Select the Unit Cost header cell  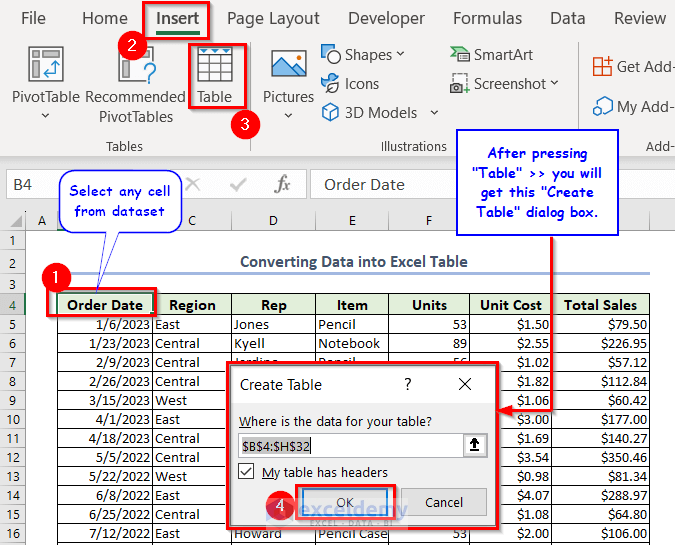point(511,305)
